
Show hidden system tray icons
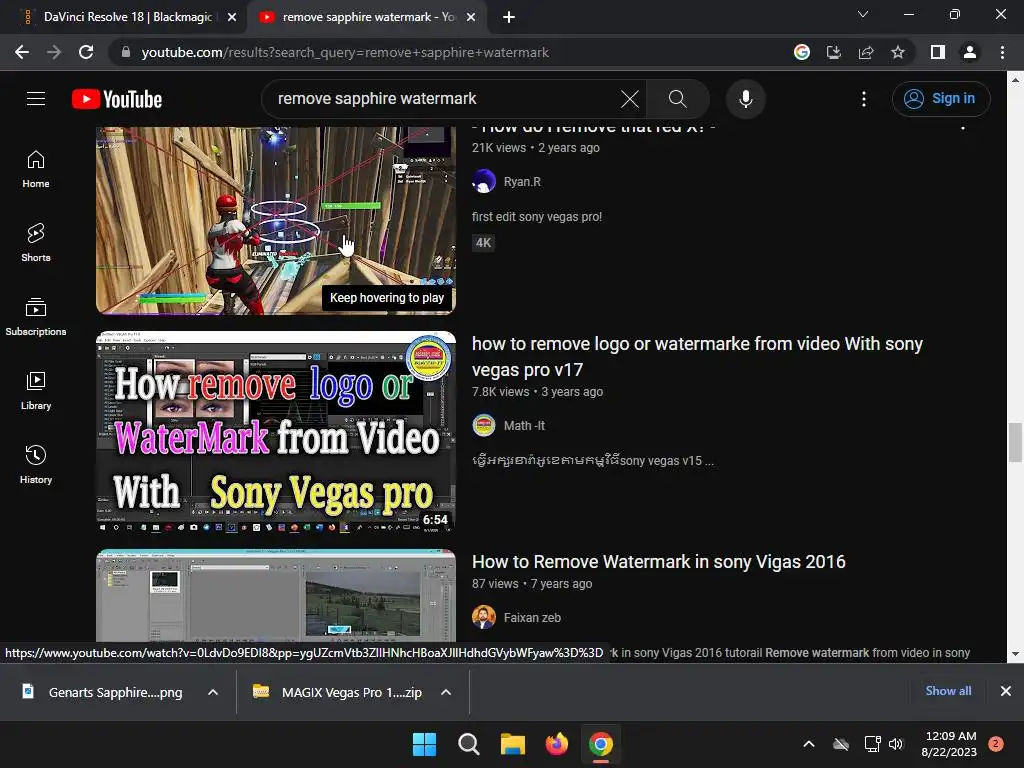[808, 744]
